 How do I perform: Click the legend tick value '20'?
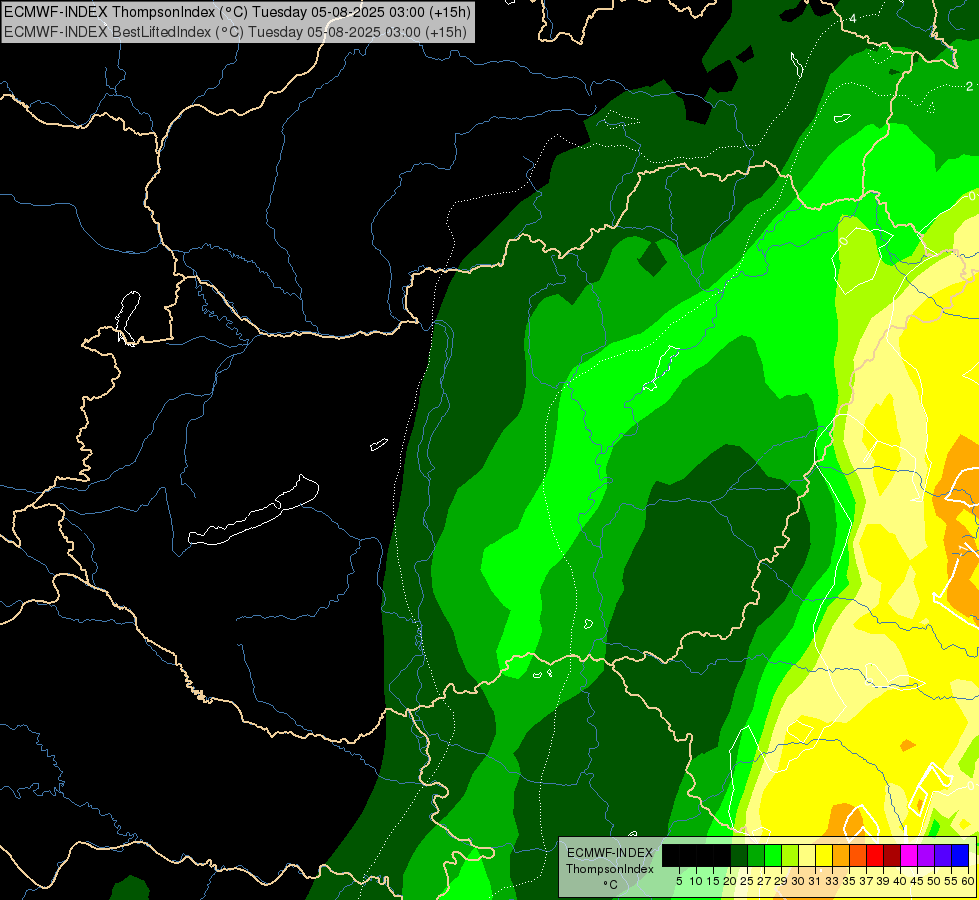730,881
